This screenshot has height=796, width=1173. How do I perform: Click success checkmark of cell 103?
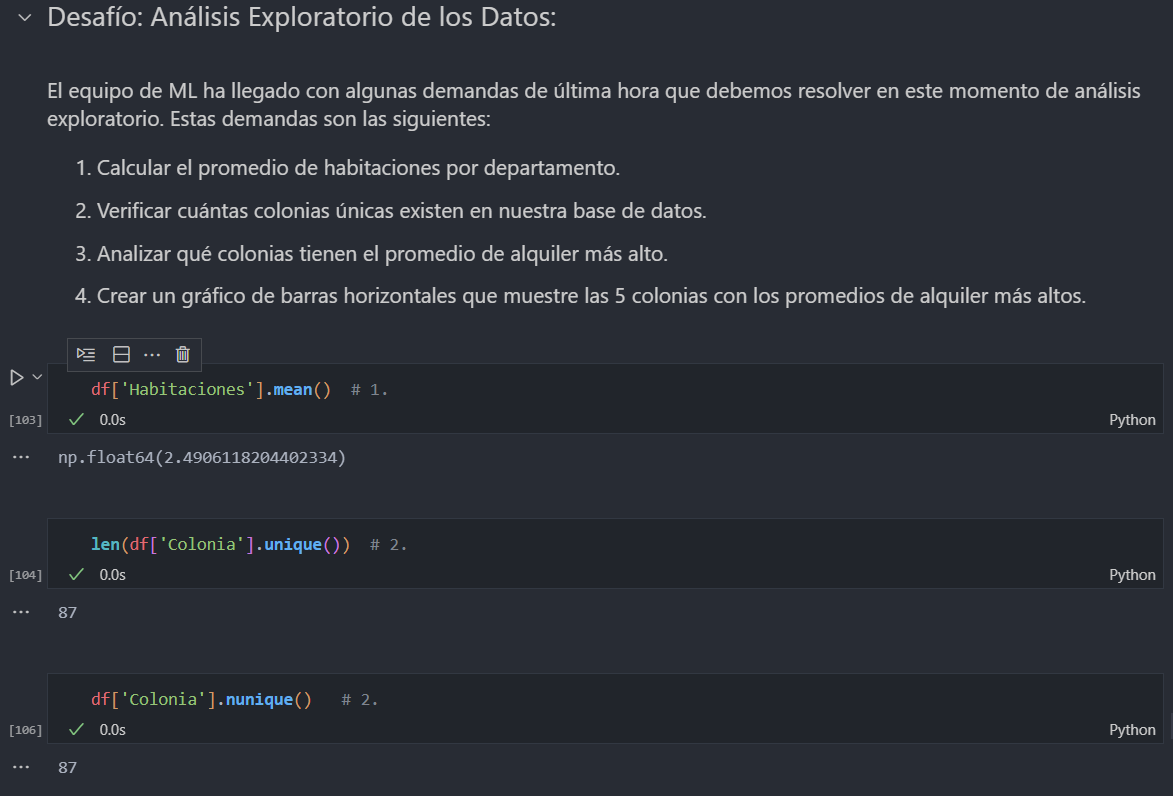76,420
